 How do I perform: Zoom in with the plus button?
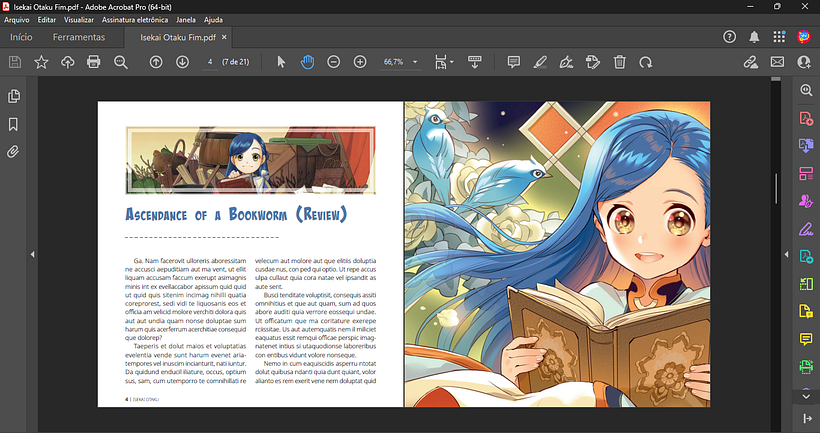(360, 62)
